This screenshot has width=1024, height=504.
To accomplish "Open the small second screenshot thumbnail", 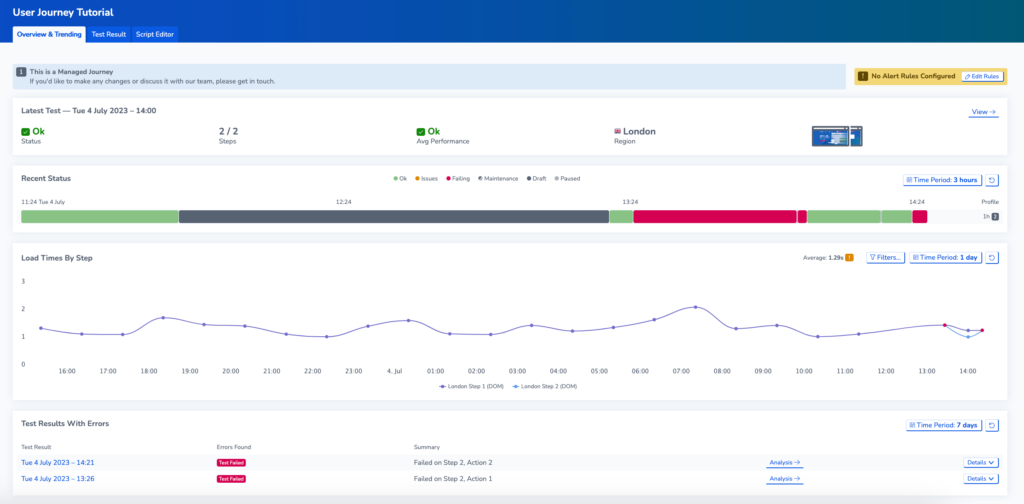I will [x=856, y=136].
